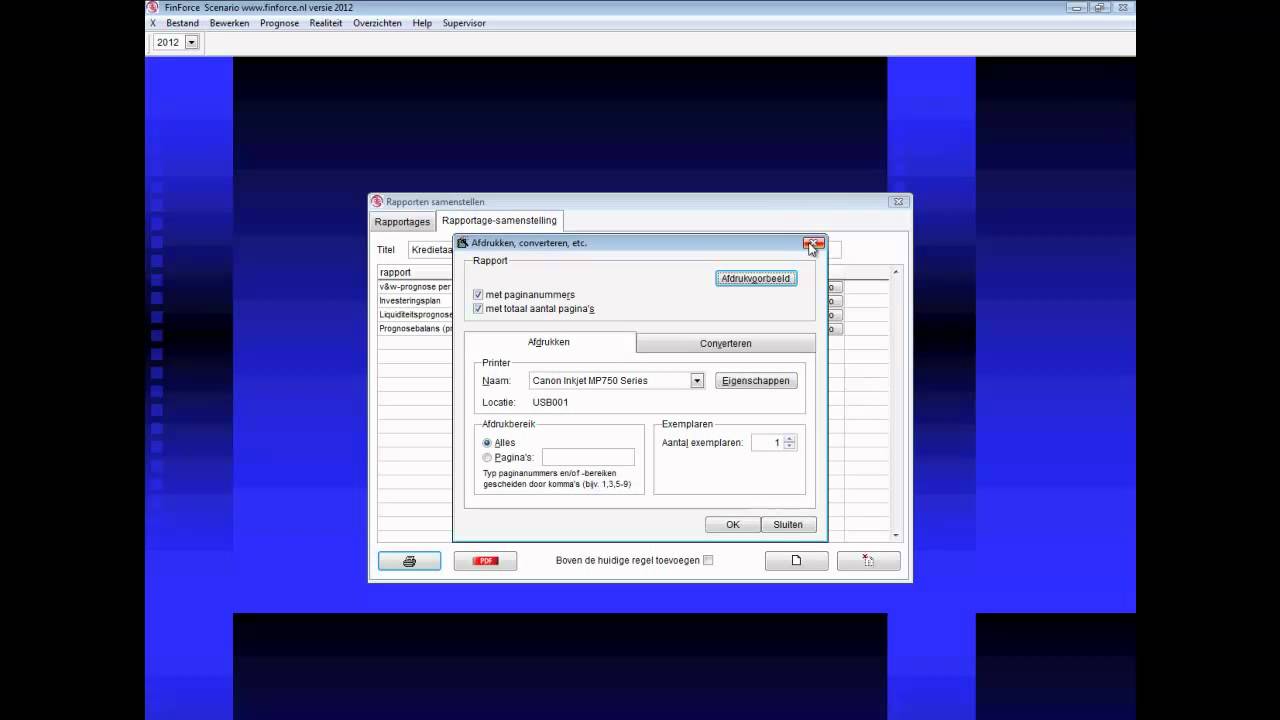
Task: Open the Overzichten menu
Action: click(377, 23)
